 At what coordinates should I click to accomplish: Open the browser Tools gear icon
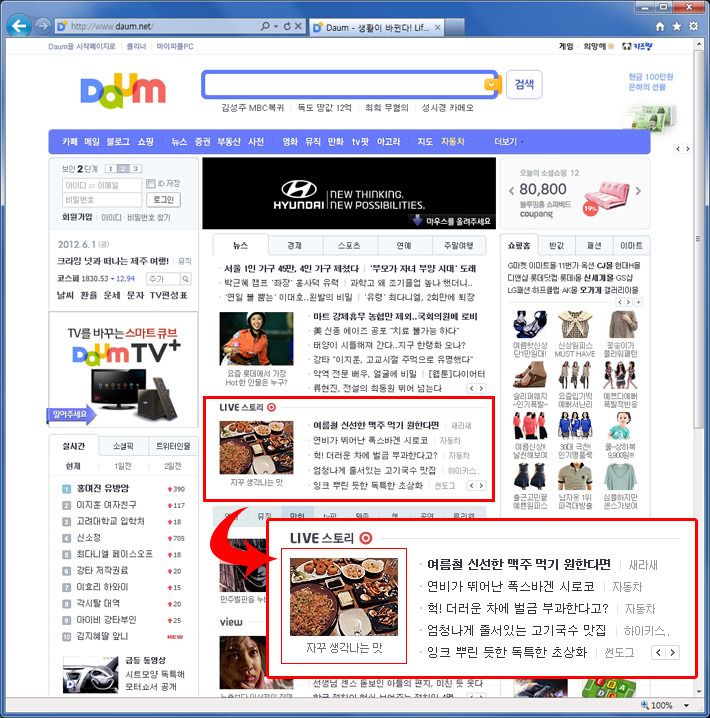coord(694,26)
